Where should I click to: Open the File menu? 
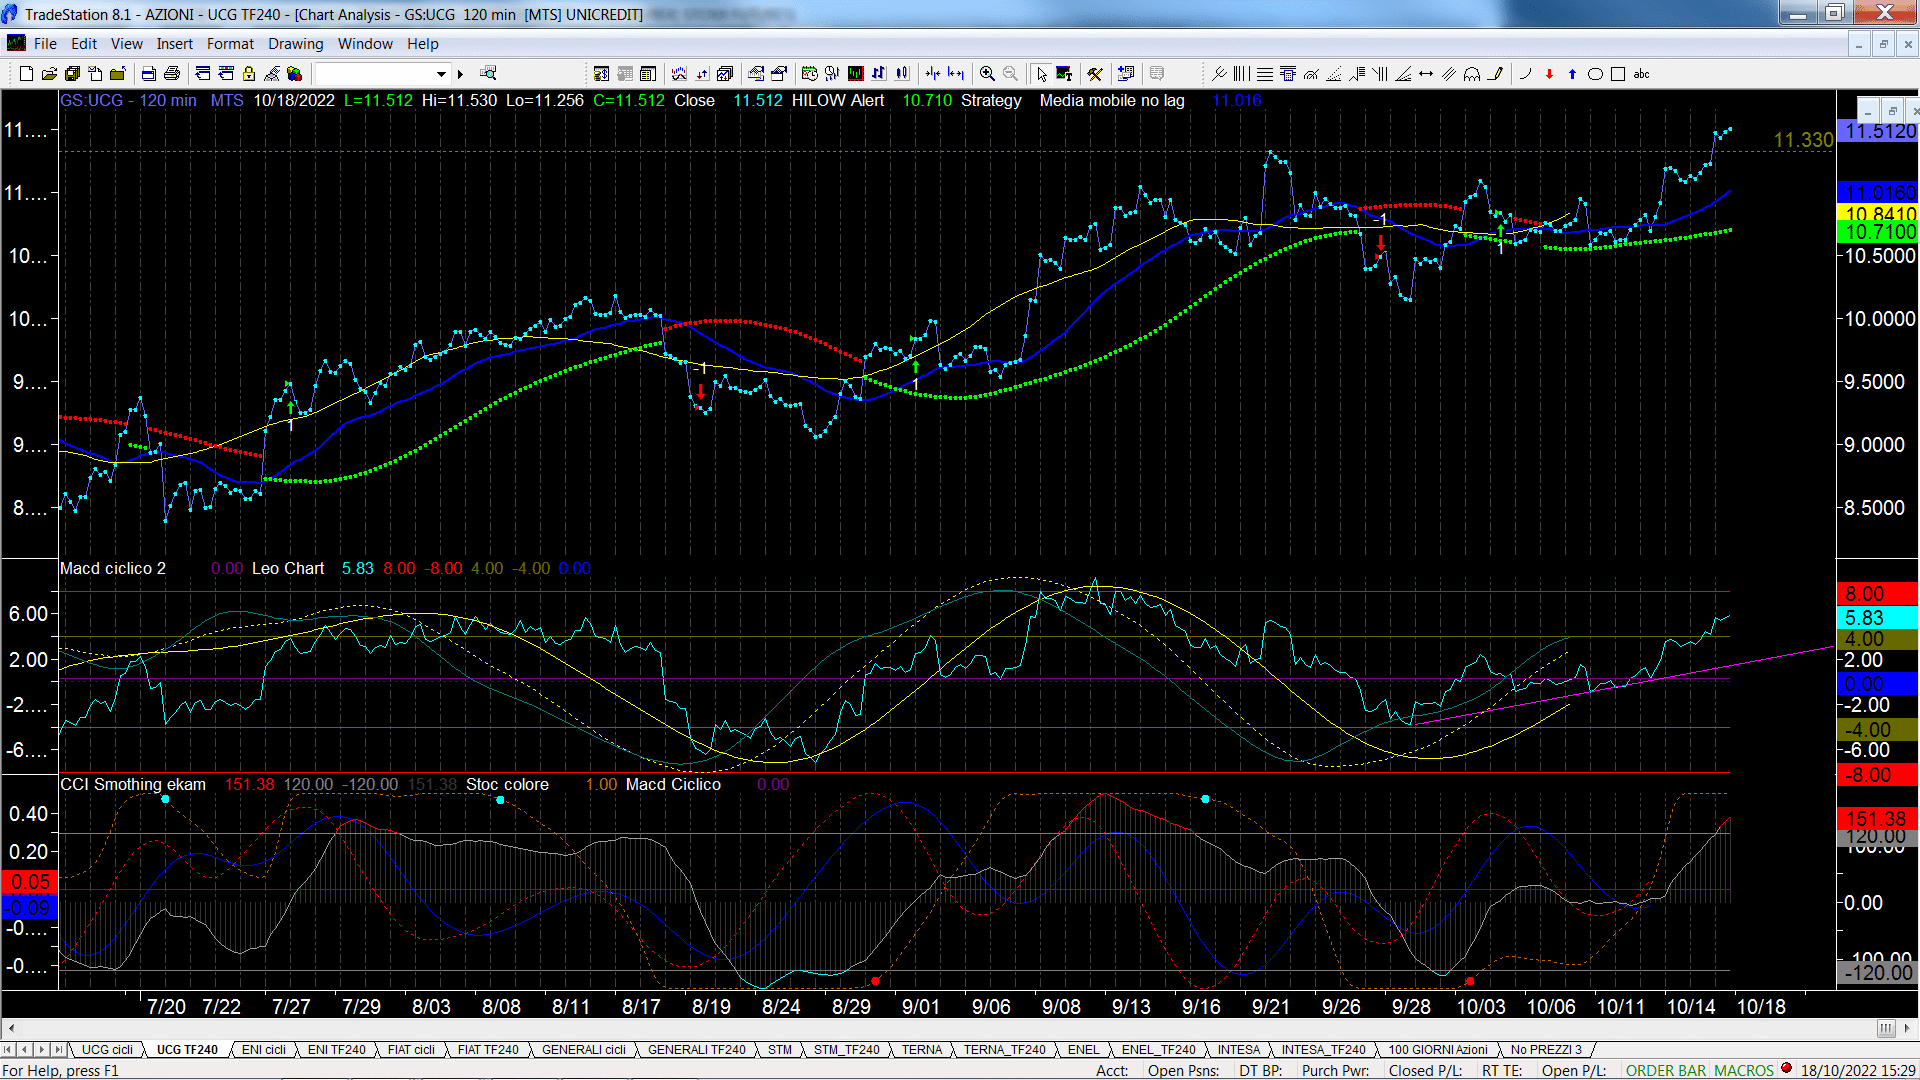point(45,44)
